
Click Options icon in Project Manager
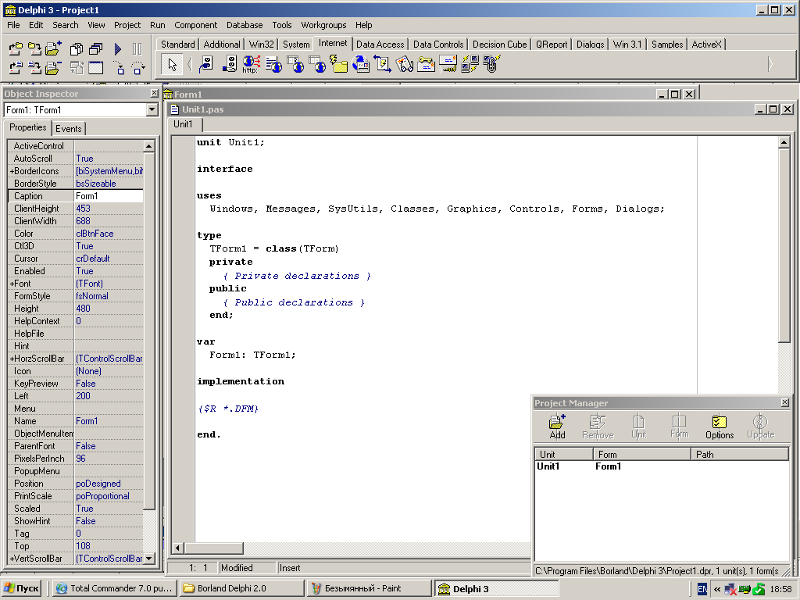pyautogui.click(x=719, y=427)
